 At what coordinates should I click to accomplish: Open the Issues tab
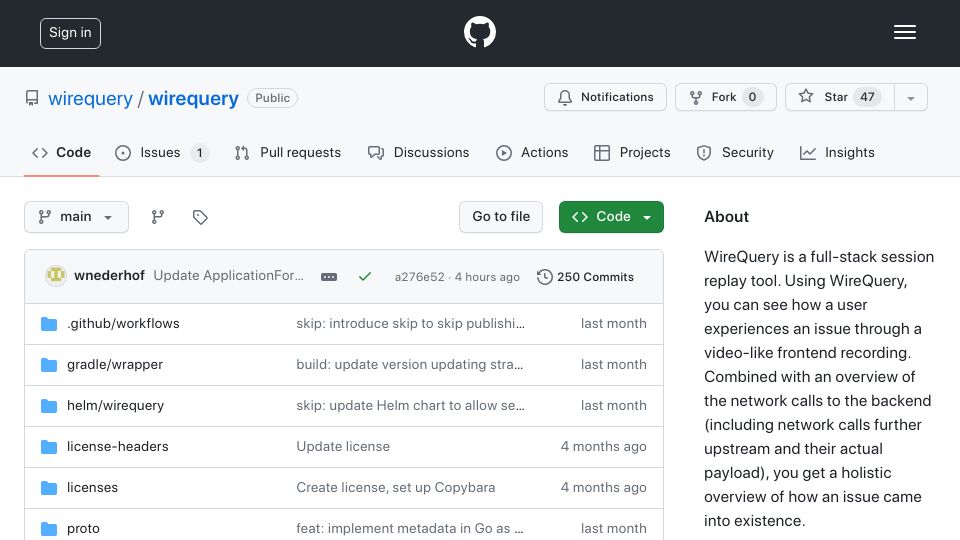pos(162,152)
